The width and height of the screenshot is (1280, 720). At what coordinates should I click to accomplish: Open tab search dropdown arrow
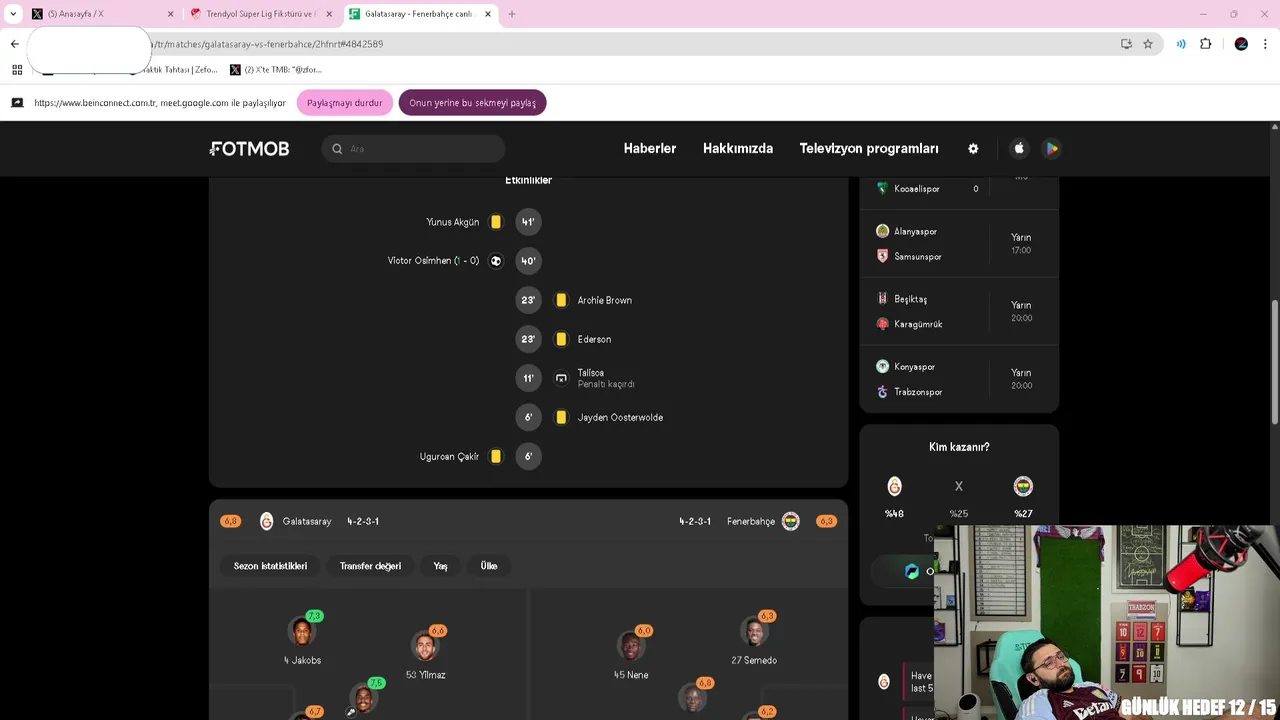coord(13,14)
